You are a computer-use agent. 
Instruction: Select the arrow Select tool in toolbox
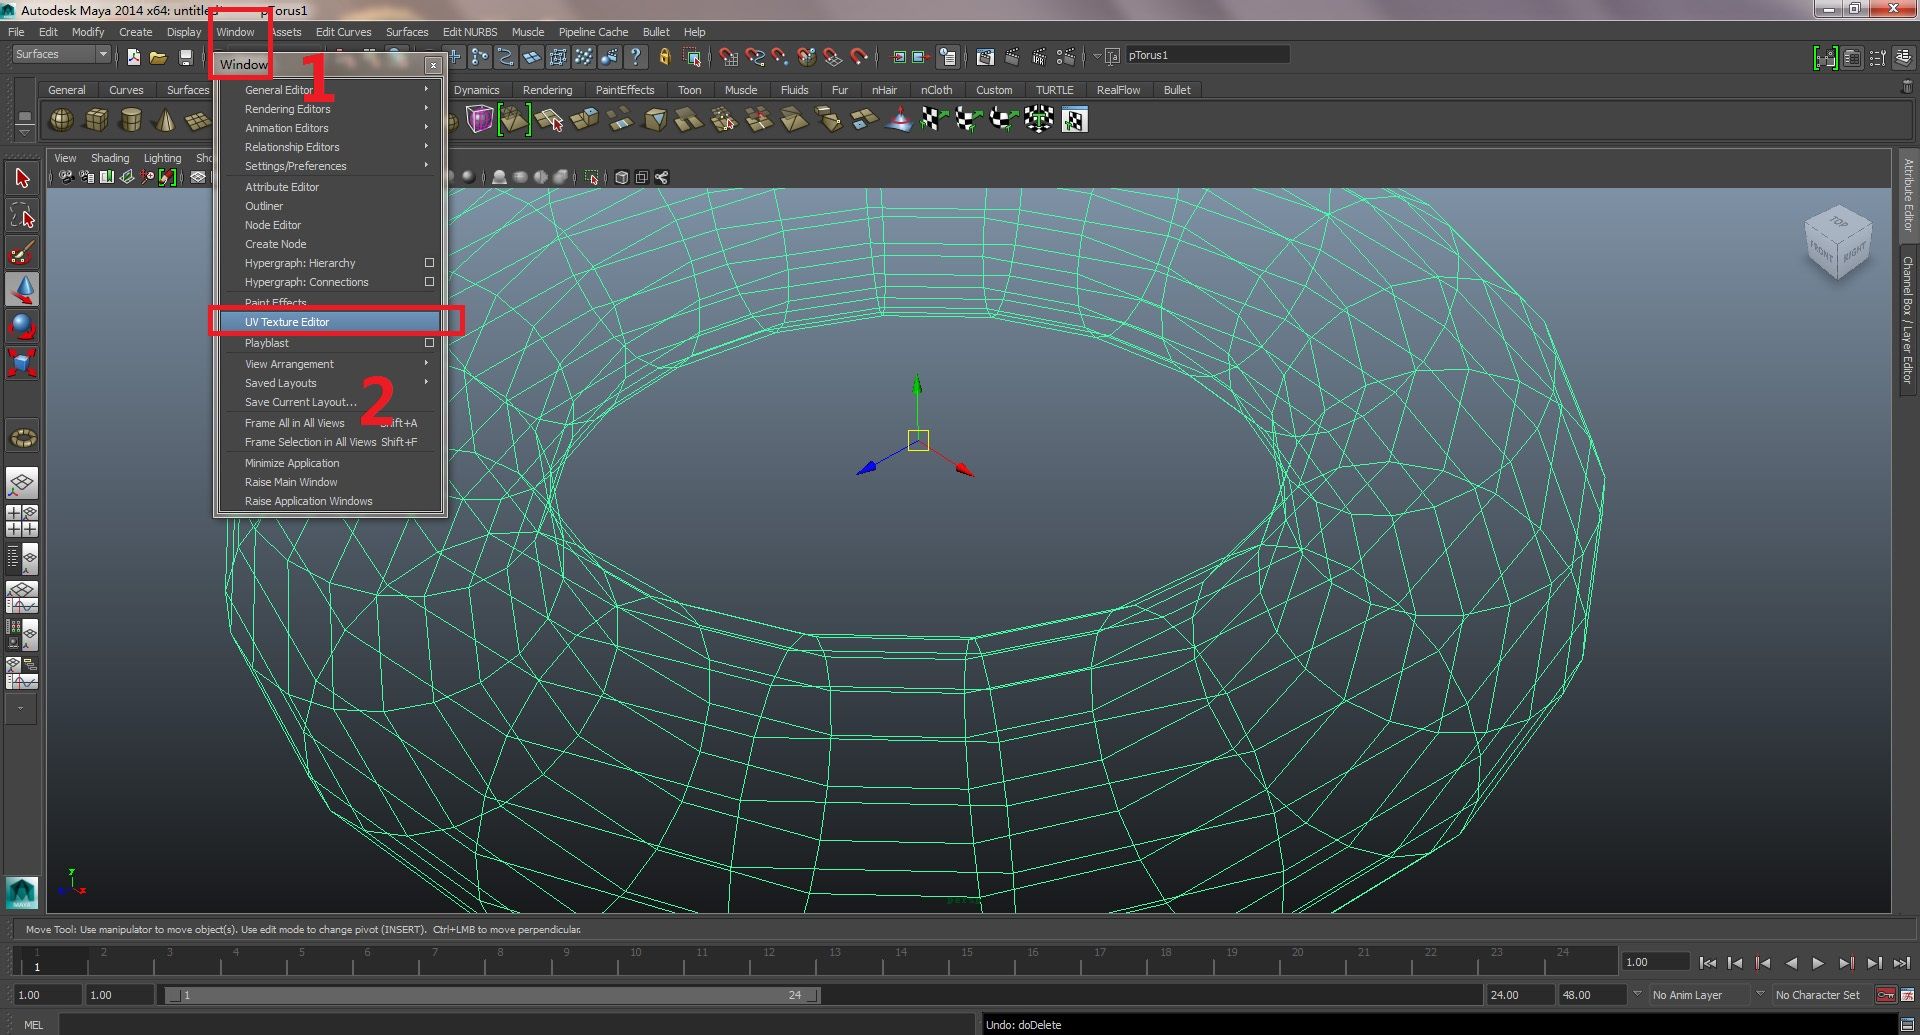click(22, 179)
